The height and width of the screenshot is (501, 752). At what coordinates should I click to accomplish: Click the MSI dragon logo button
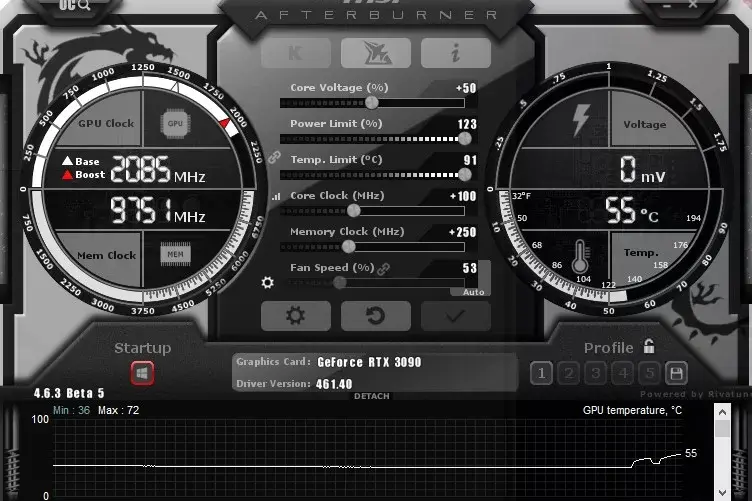coord(376,53)
